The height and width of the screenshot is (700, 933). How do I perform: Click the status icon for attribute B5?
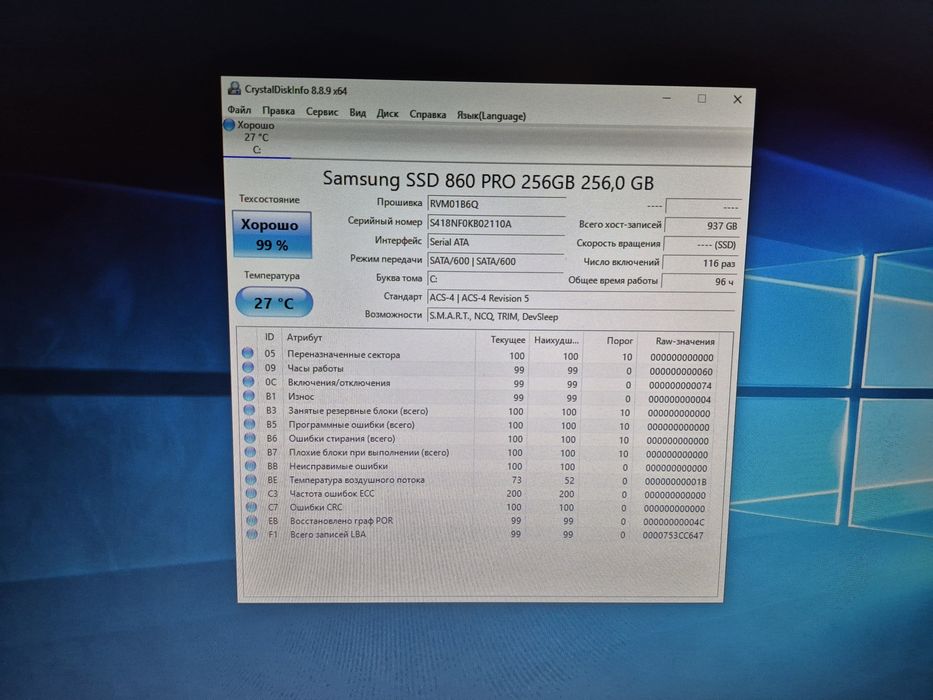click(x=250, y=424)
